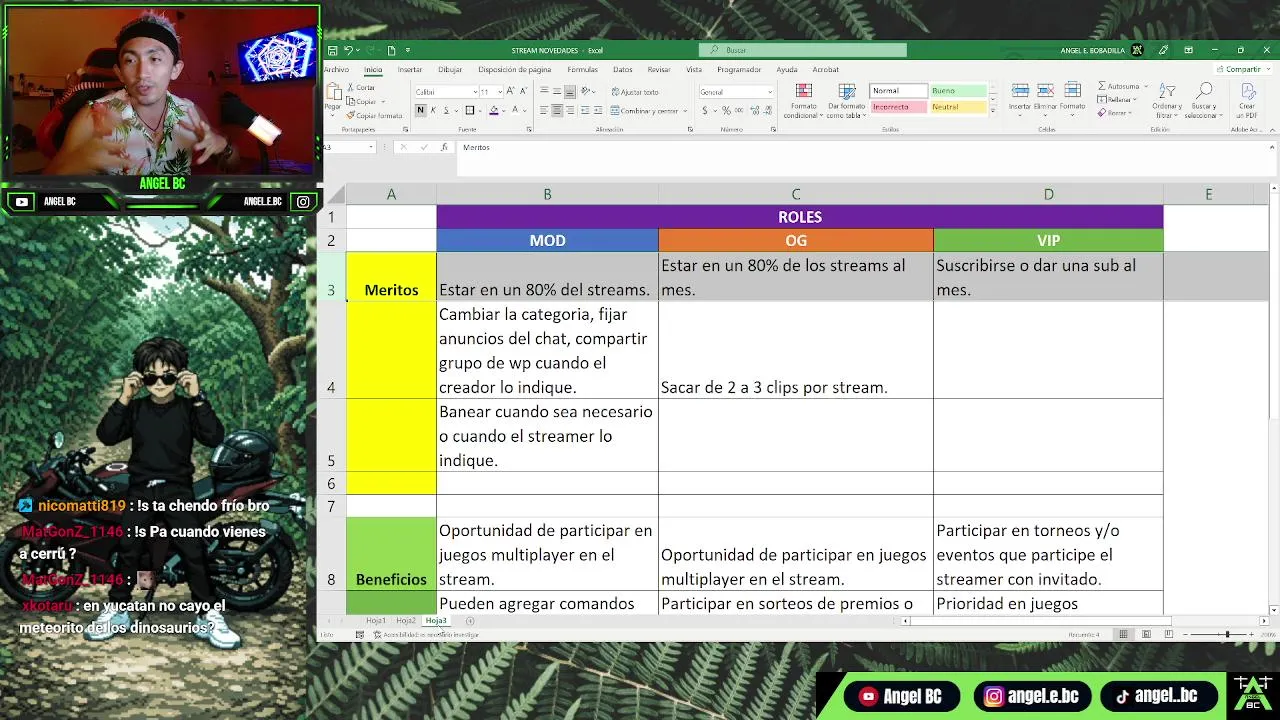Toggle align text left
The width and height of the screenshot is (1280, 720).
544,110
